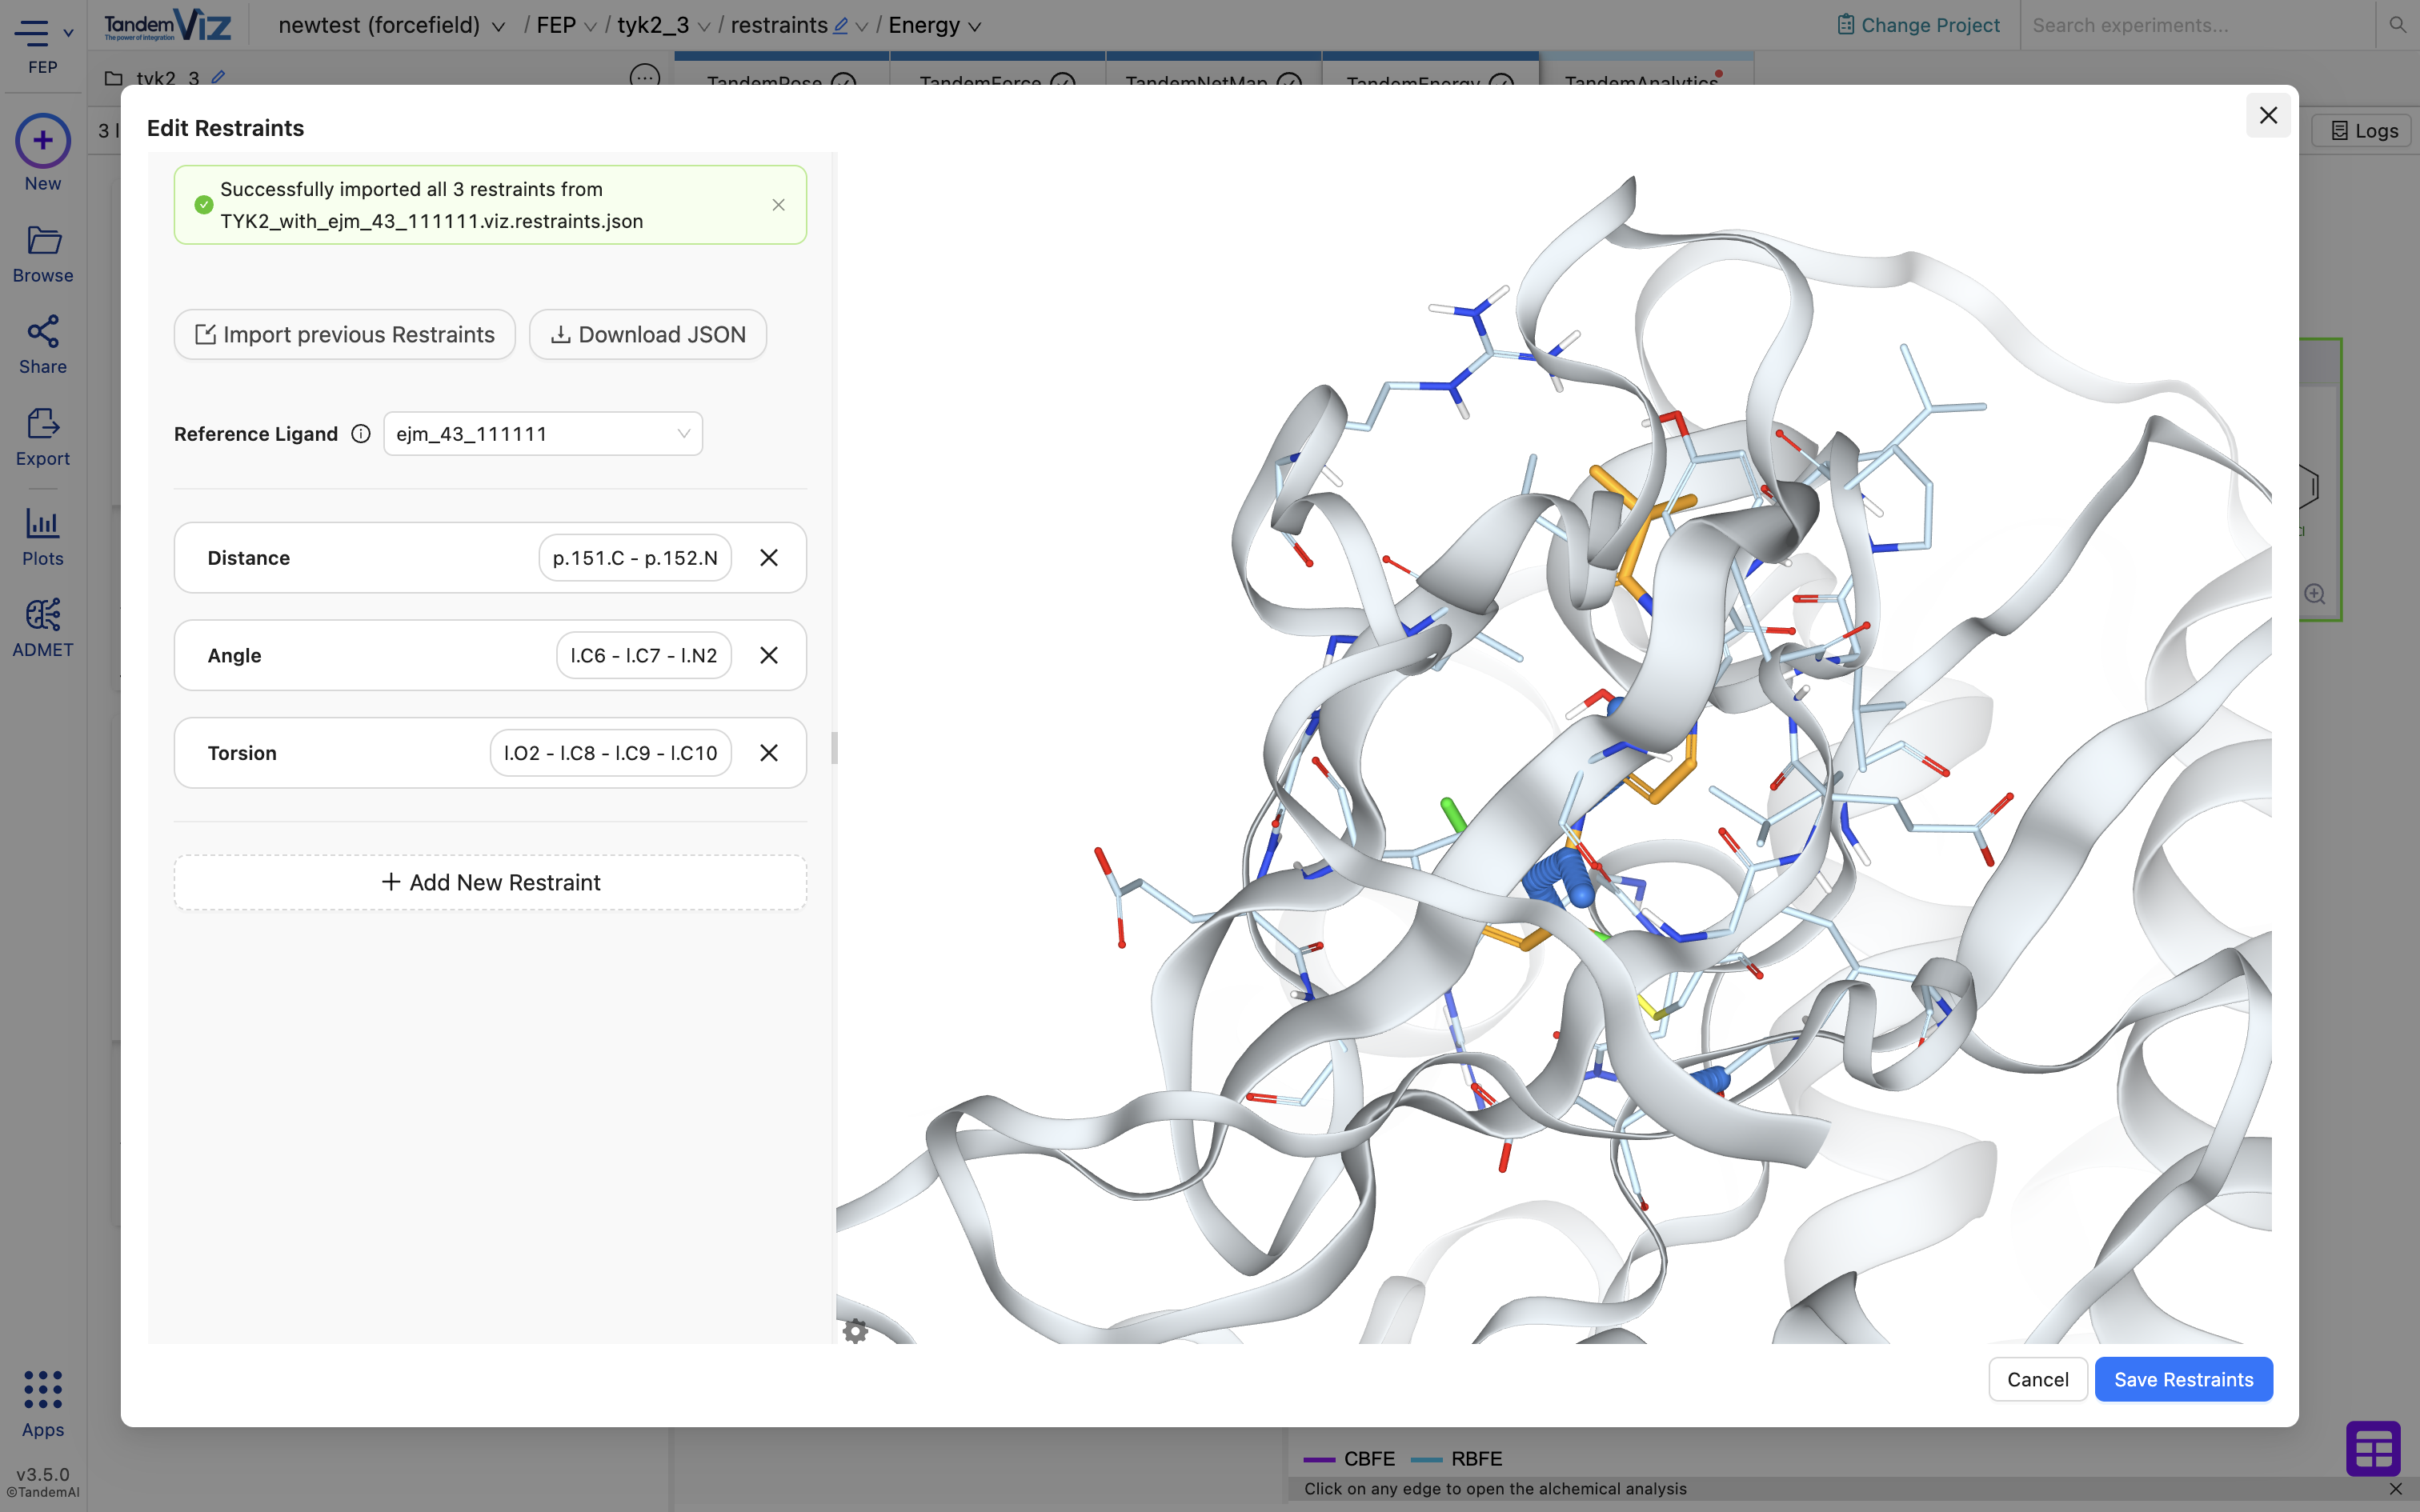Click Add New Restraint area
The image size is (2420, 1512).
tap(490, 882)
